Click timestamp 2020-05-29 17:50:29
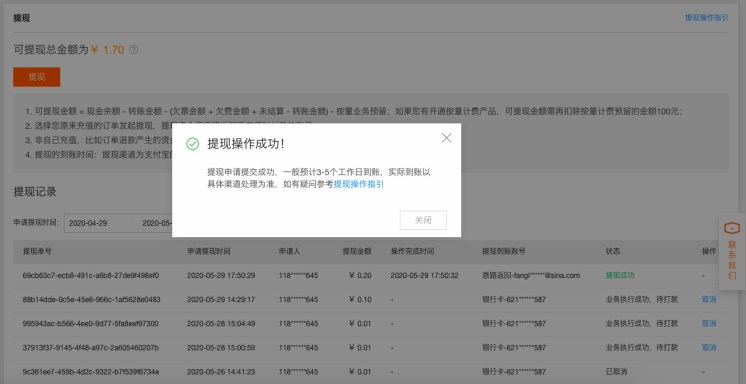This screenshot has height=384, width=746. click(x=221, y=276)
